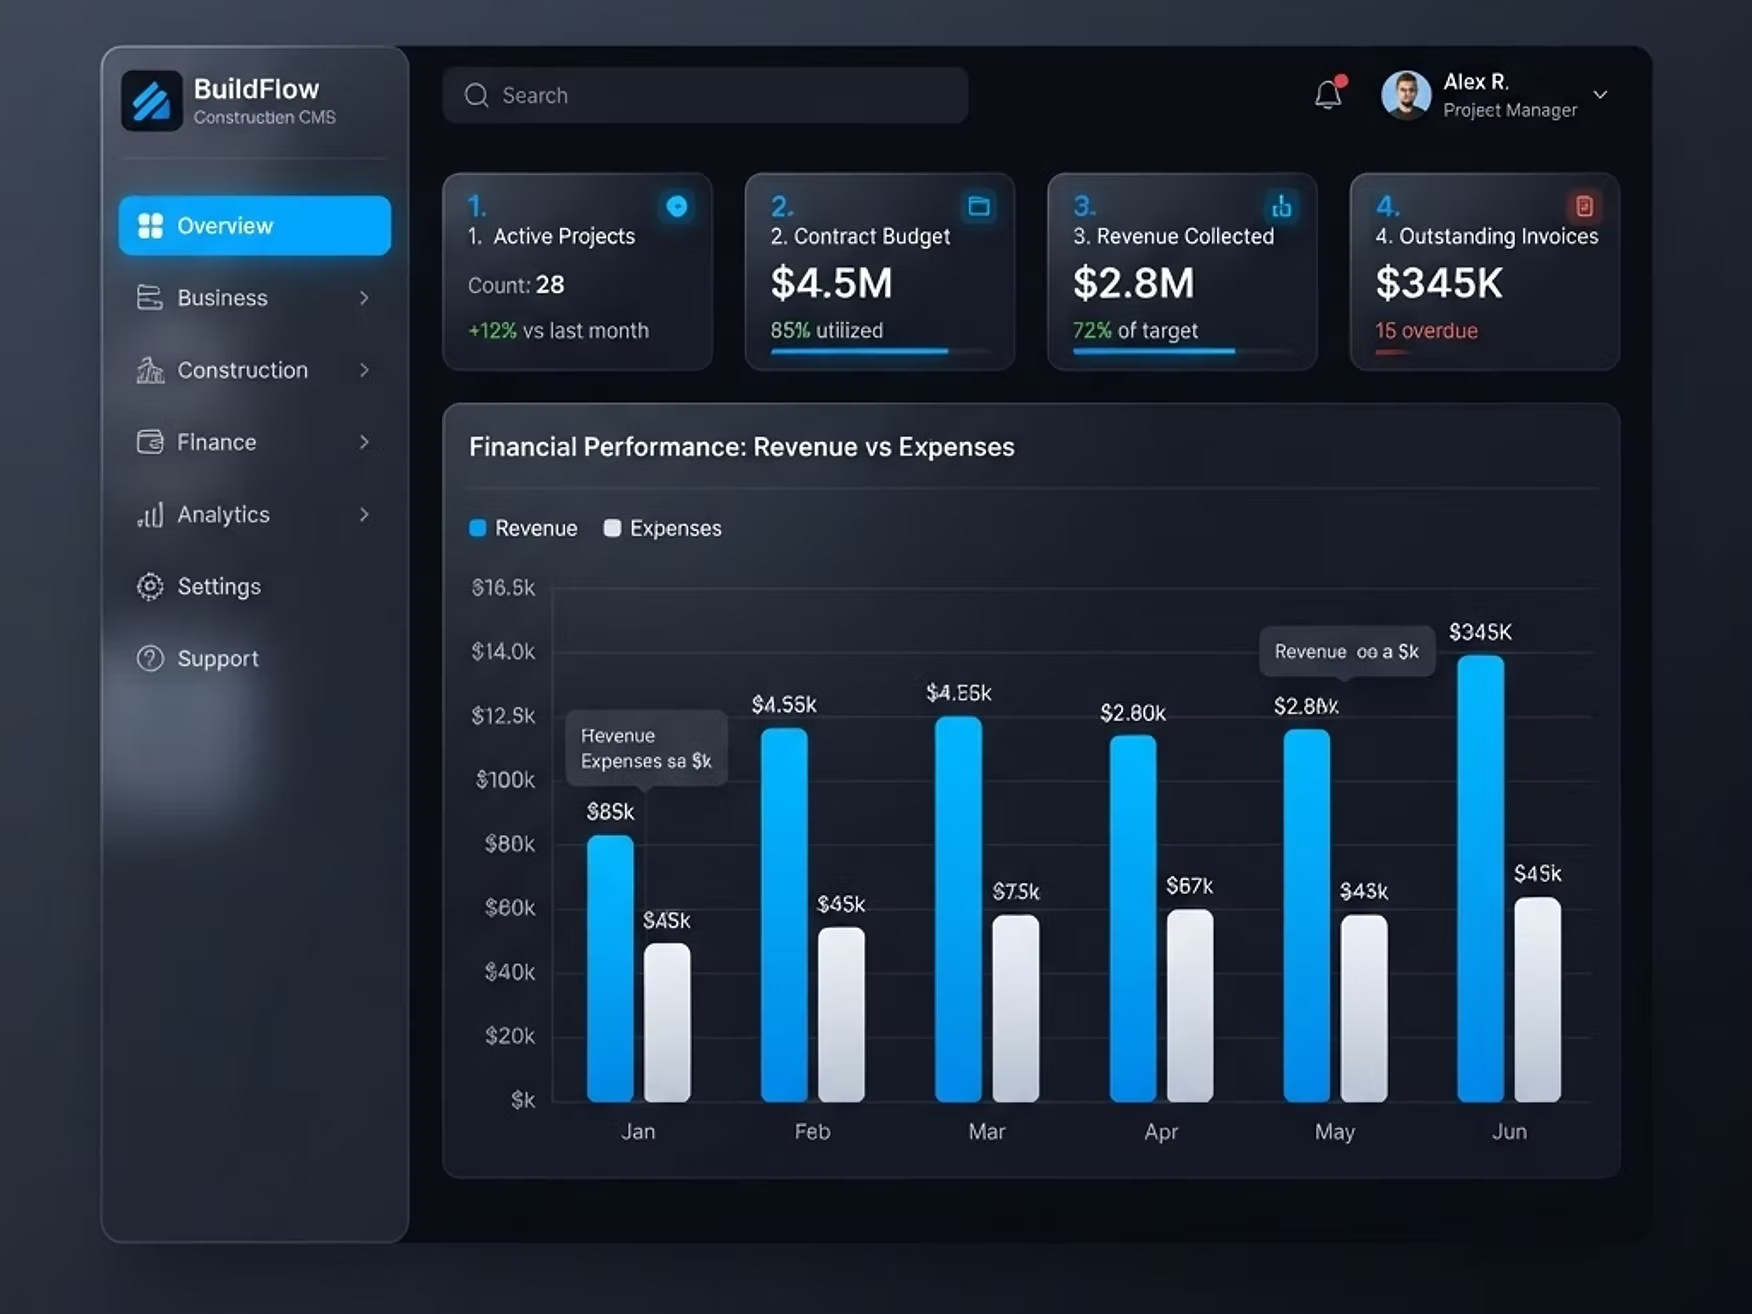Viewport: 1752px width, 1314px height.
Task: Expand the Construction submenu chevron
Action: click(364, 370)
